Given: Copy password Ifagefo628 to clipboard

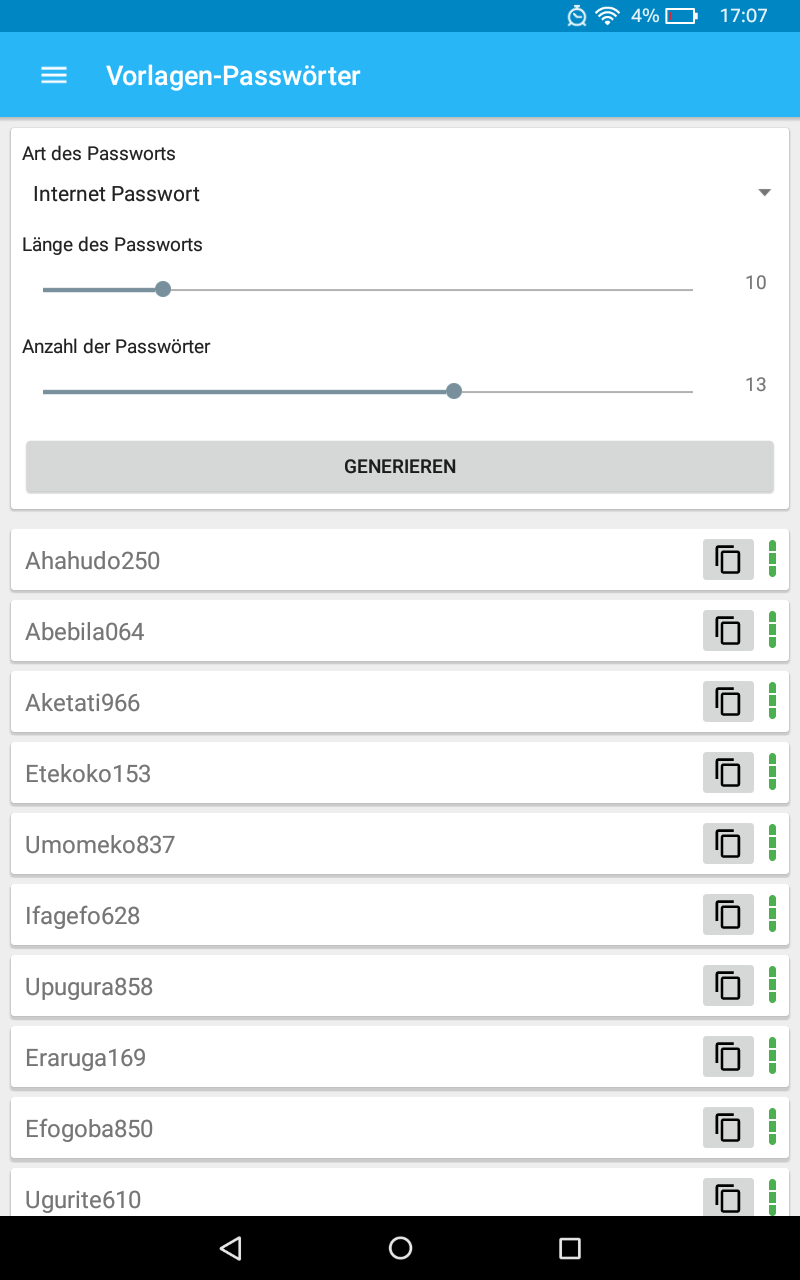Looking at the screenshot, I should (727, 914).
